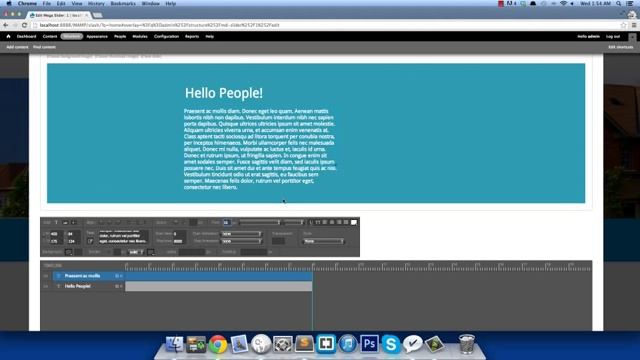Click the image layer tool icon in editor toolbar
Viewport: 640px width, 360px height.
[x=65, y=222]
